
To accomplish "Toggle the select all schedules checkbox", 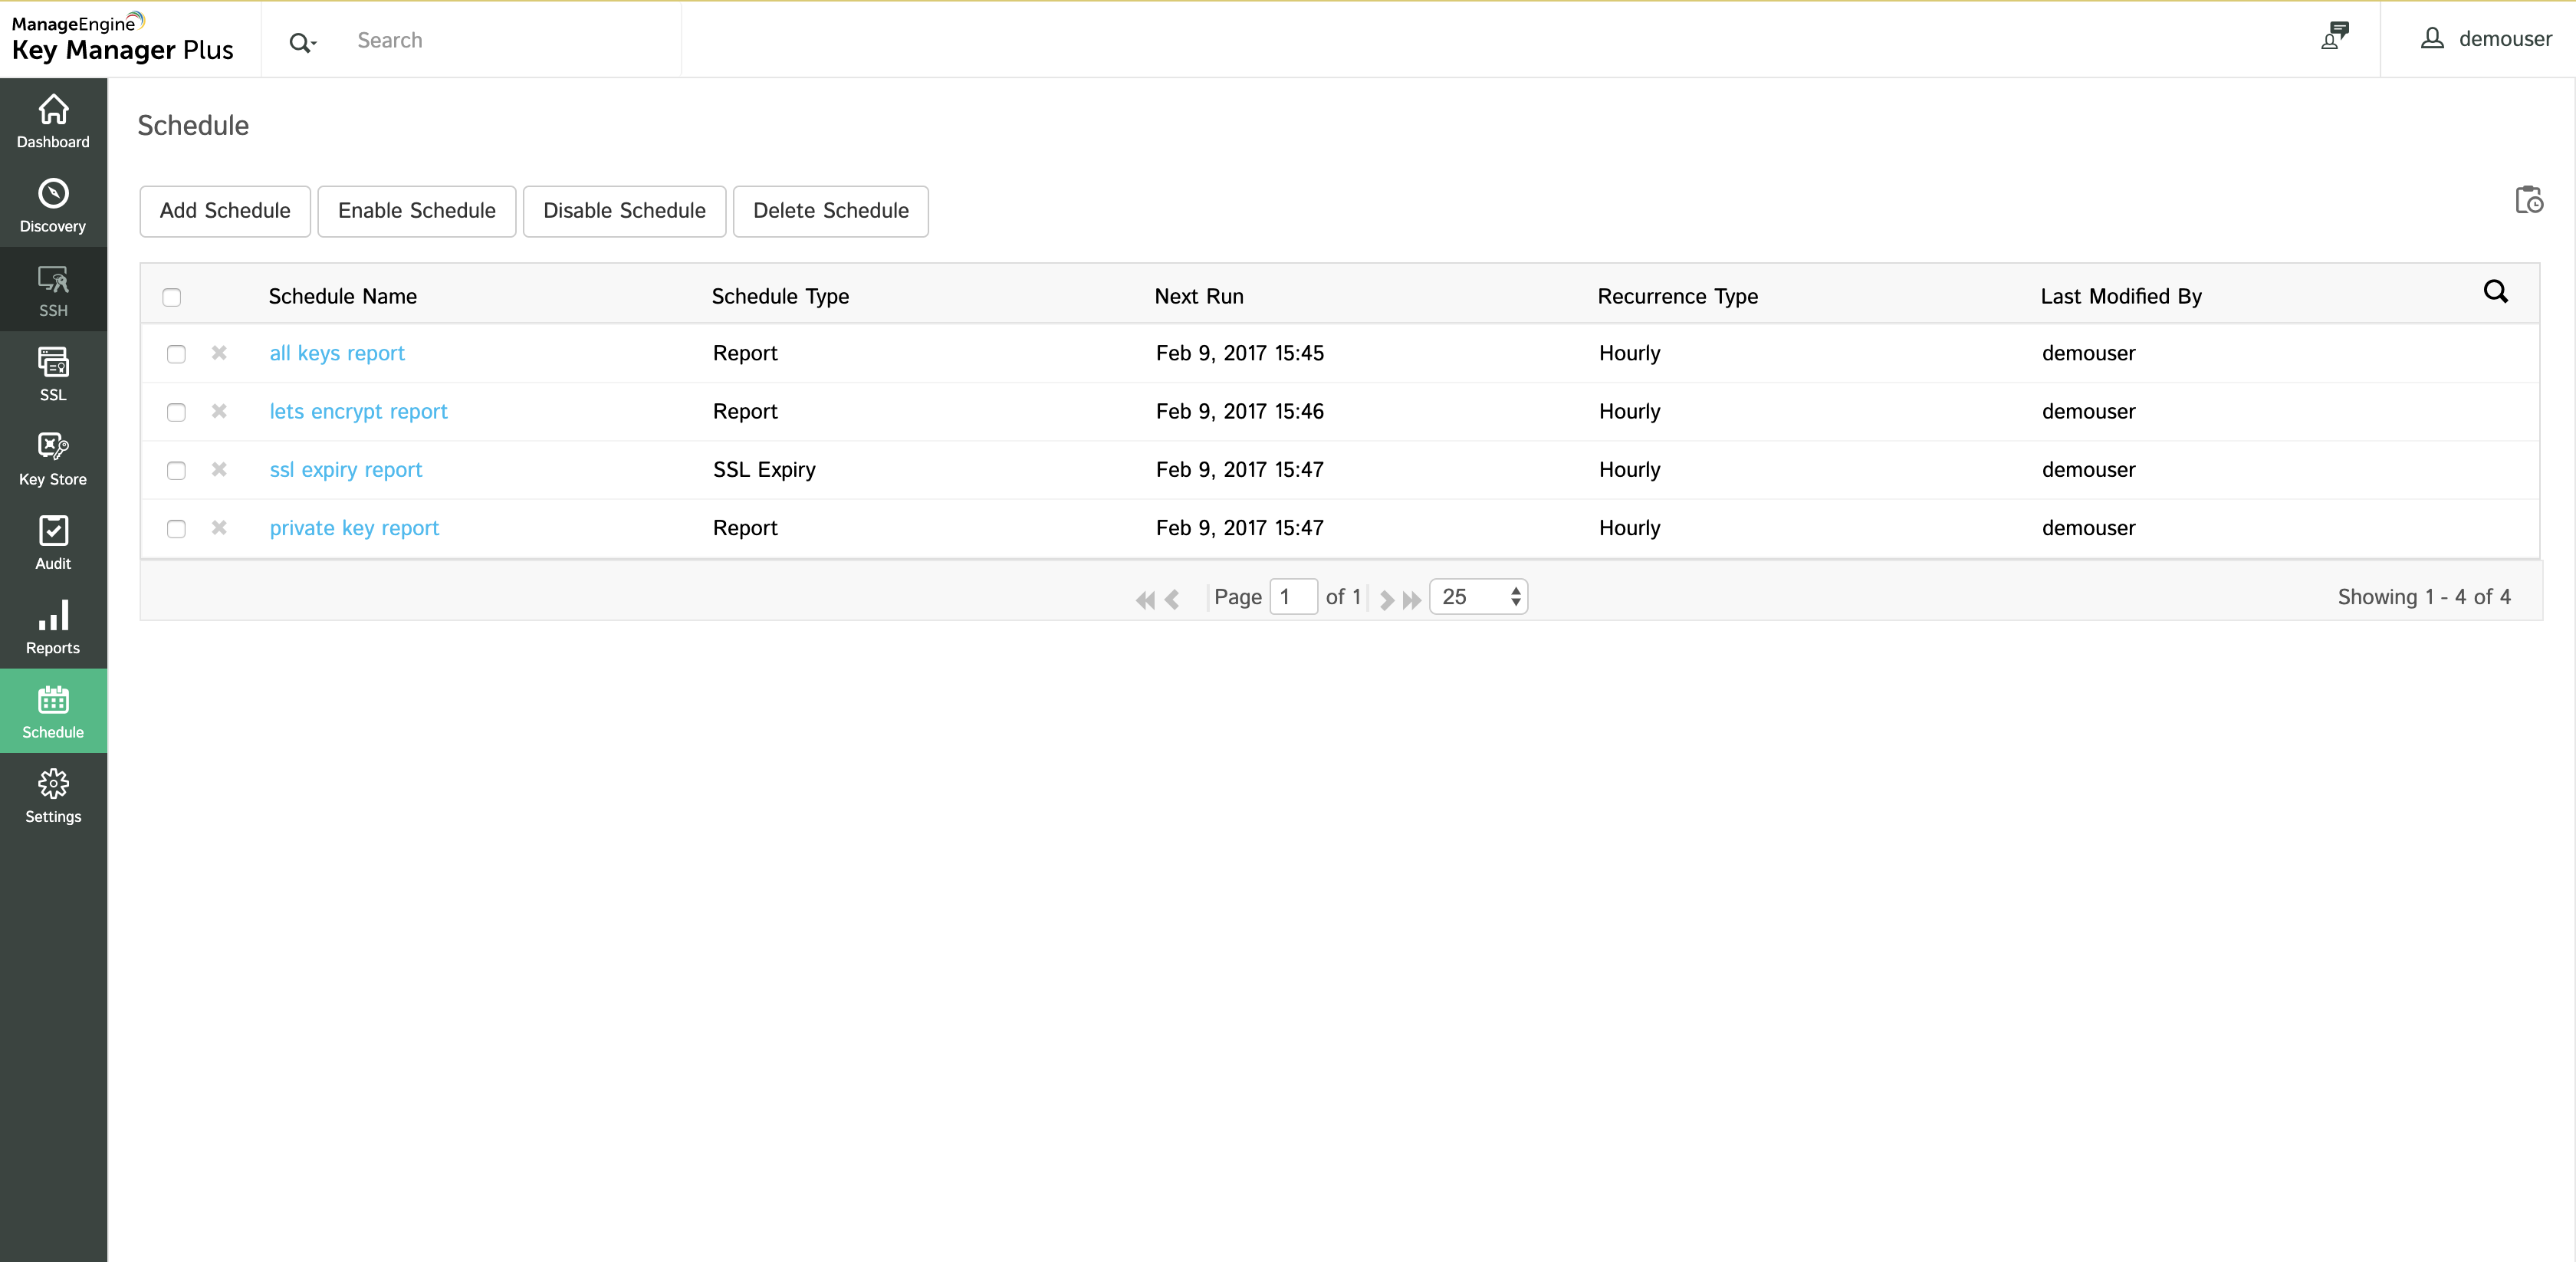I will (x=172, y=297).
